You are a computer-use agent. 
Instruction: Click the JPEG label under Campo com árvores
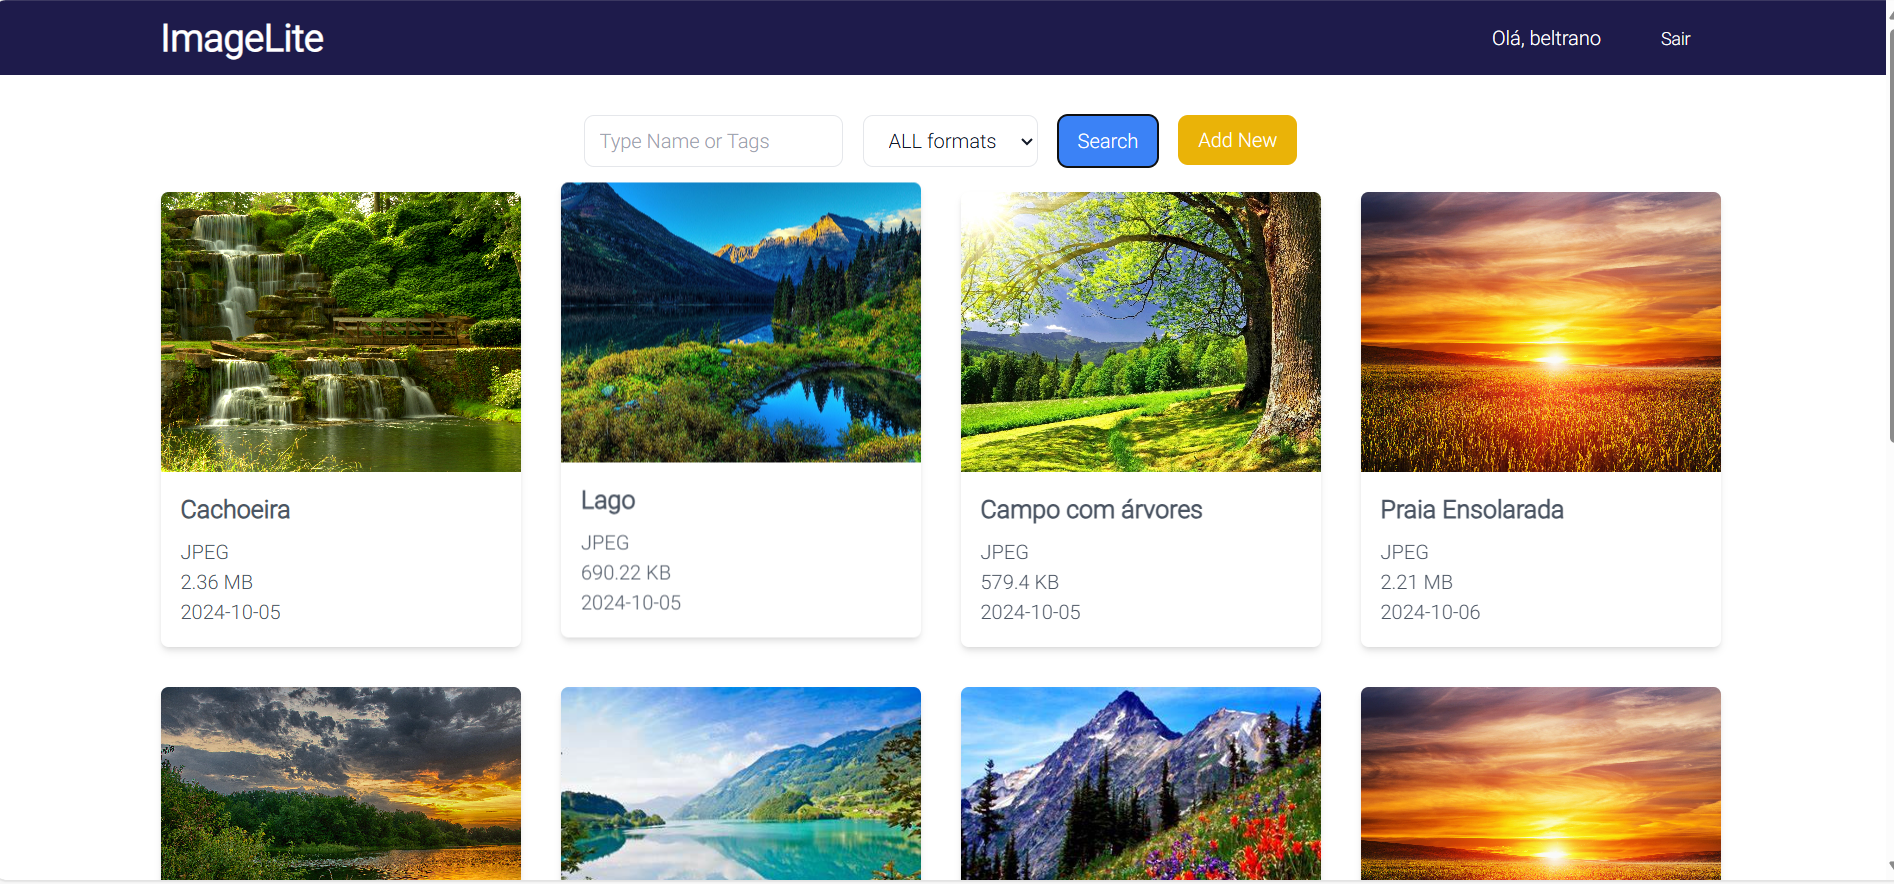(x=1005, y=552)
